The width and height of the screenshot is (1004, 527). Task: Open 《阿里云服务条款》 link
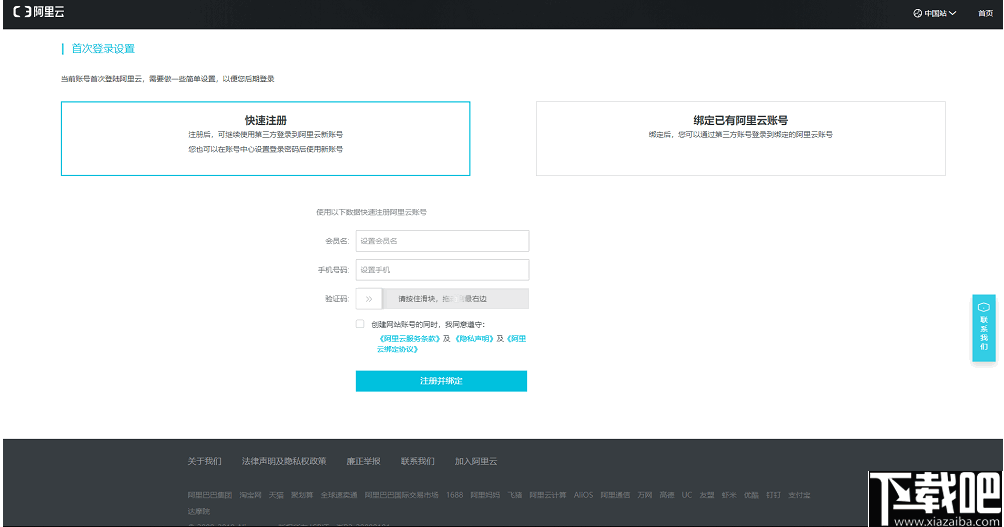point(409,339)
